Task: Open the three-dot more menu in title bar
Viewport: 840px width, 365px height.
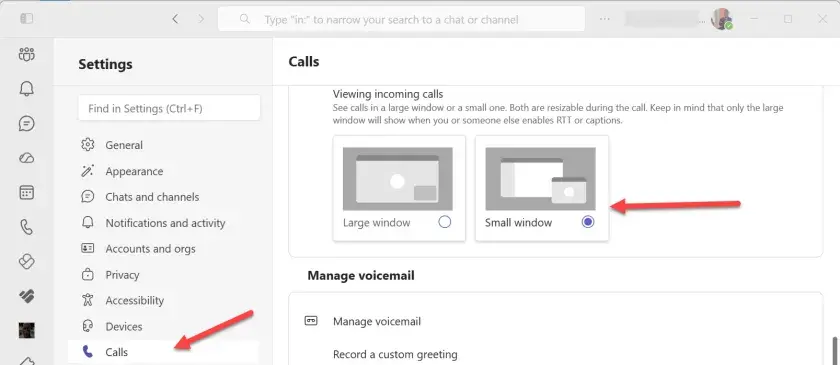Action: (605, 19)
